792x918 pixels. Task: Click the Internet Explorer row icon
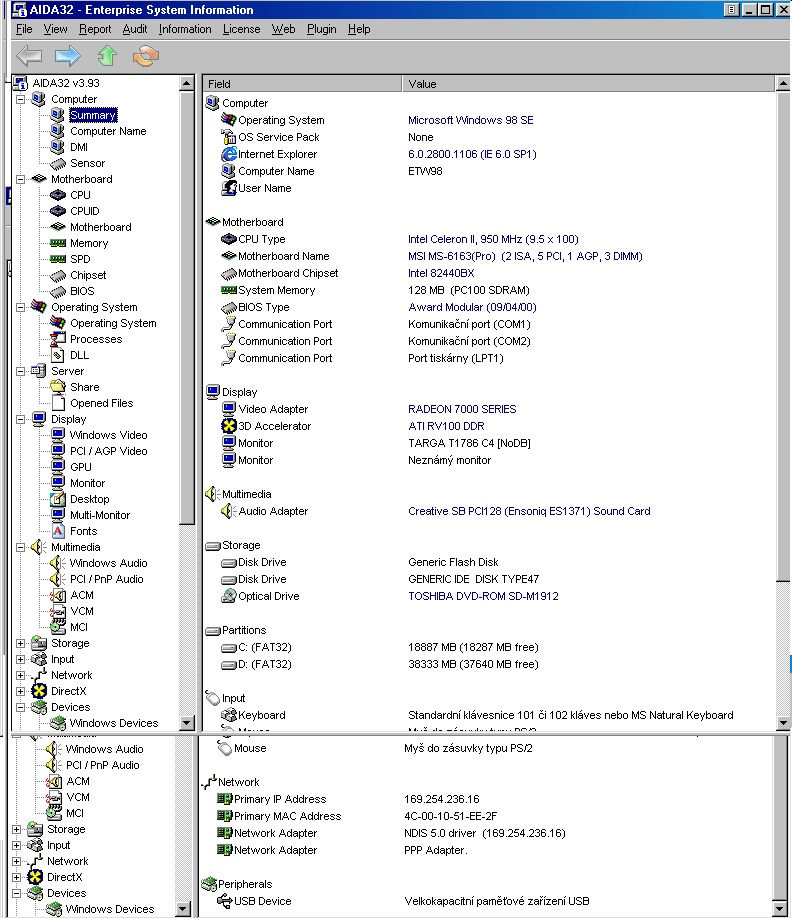pos(228,154)
